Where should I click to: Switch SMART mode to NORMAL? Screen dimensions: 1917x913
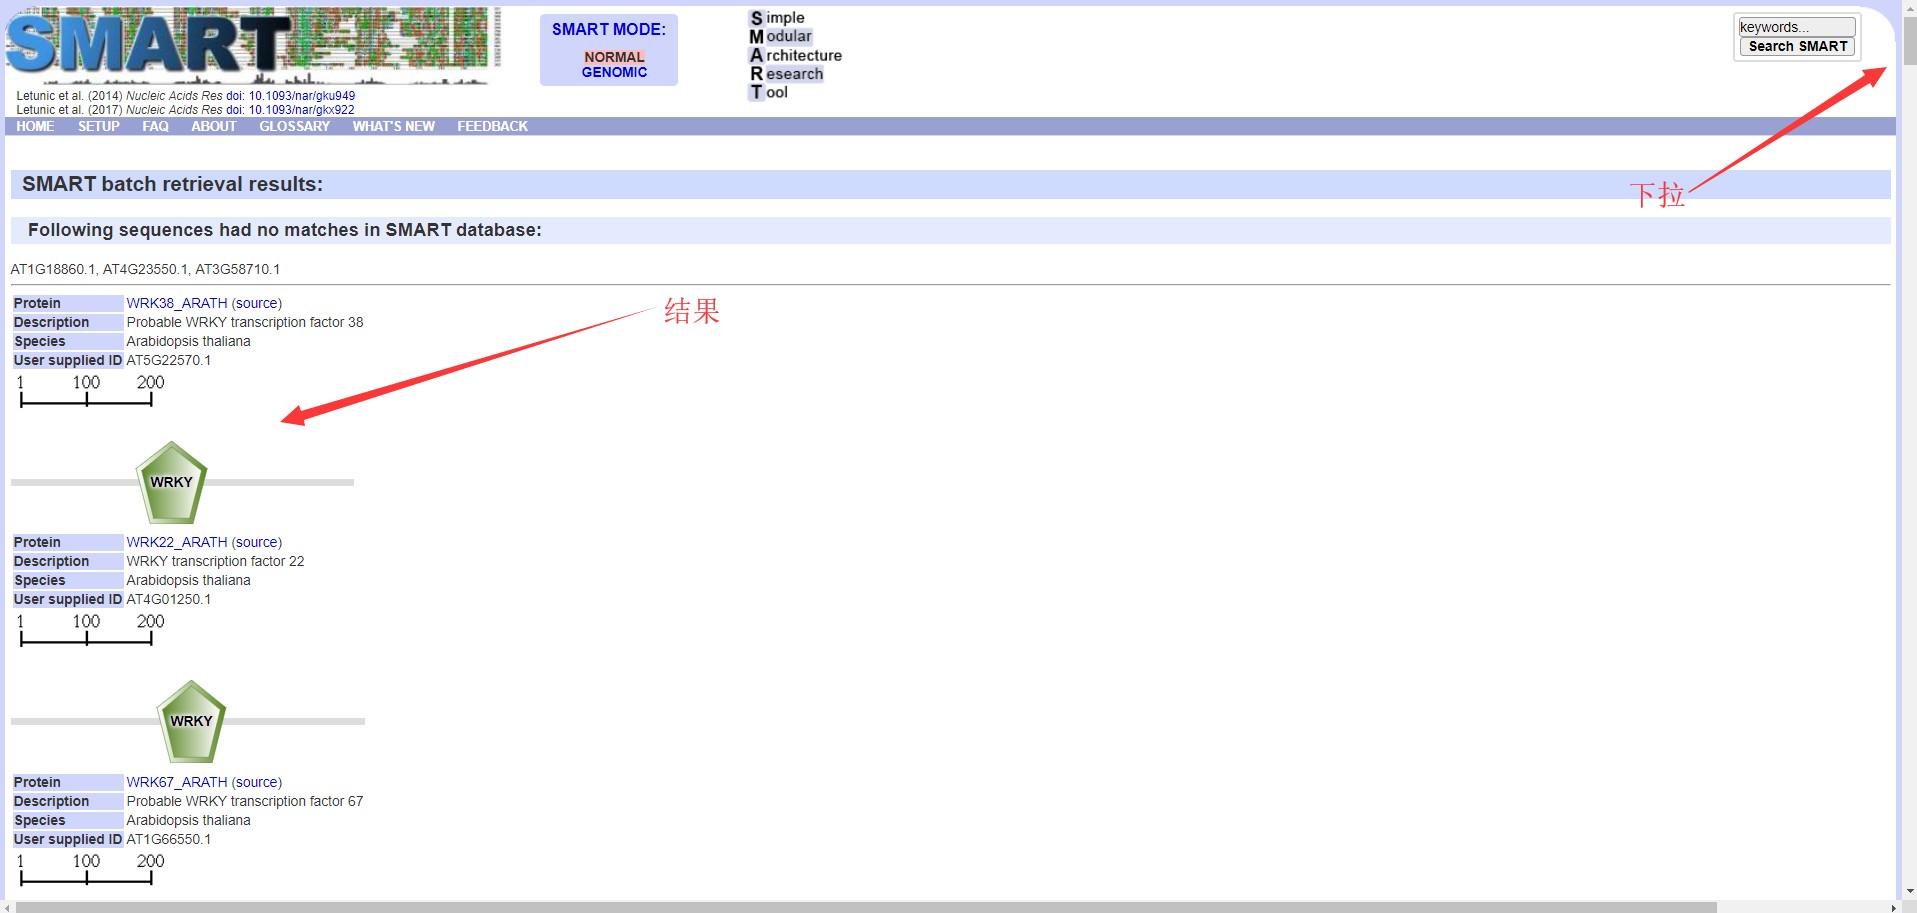[614, 57]
